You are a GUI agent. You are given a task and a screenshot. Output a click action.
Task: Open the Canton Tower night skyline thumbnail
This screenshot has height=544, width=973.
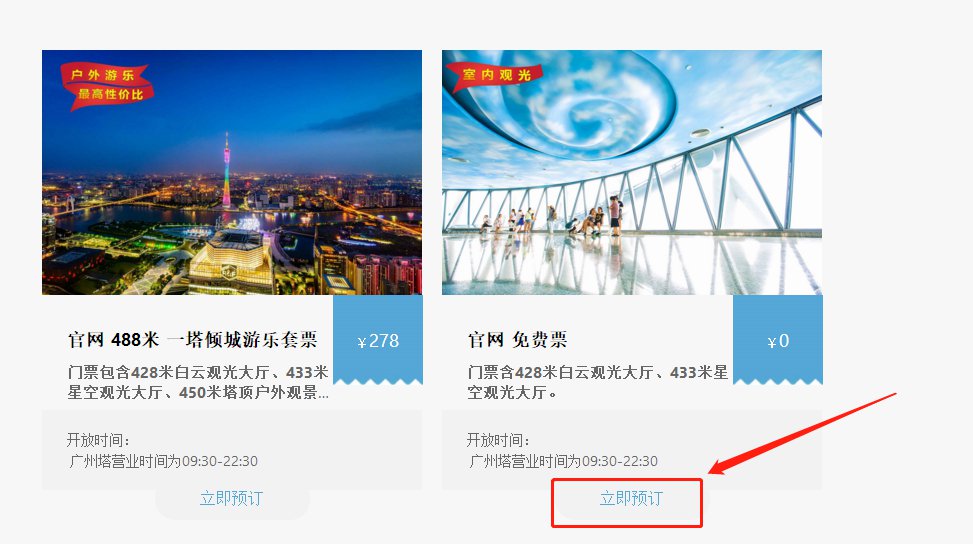(232, 172)
